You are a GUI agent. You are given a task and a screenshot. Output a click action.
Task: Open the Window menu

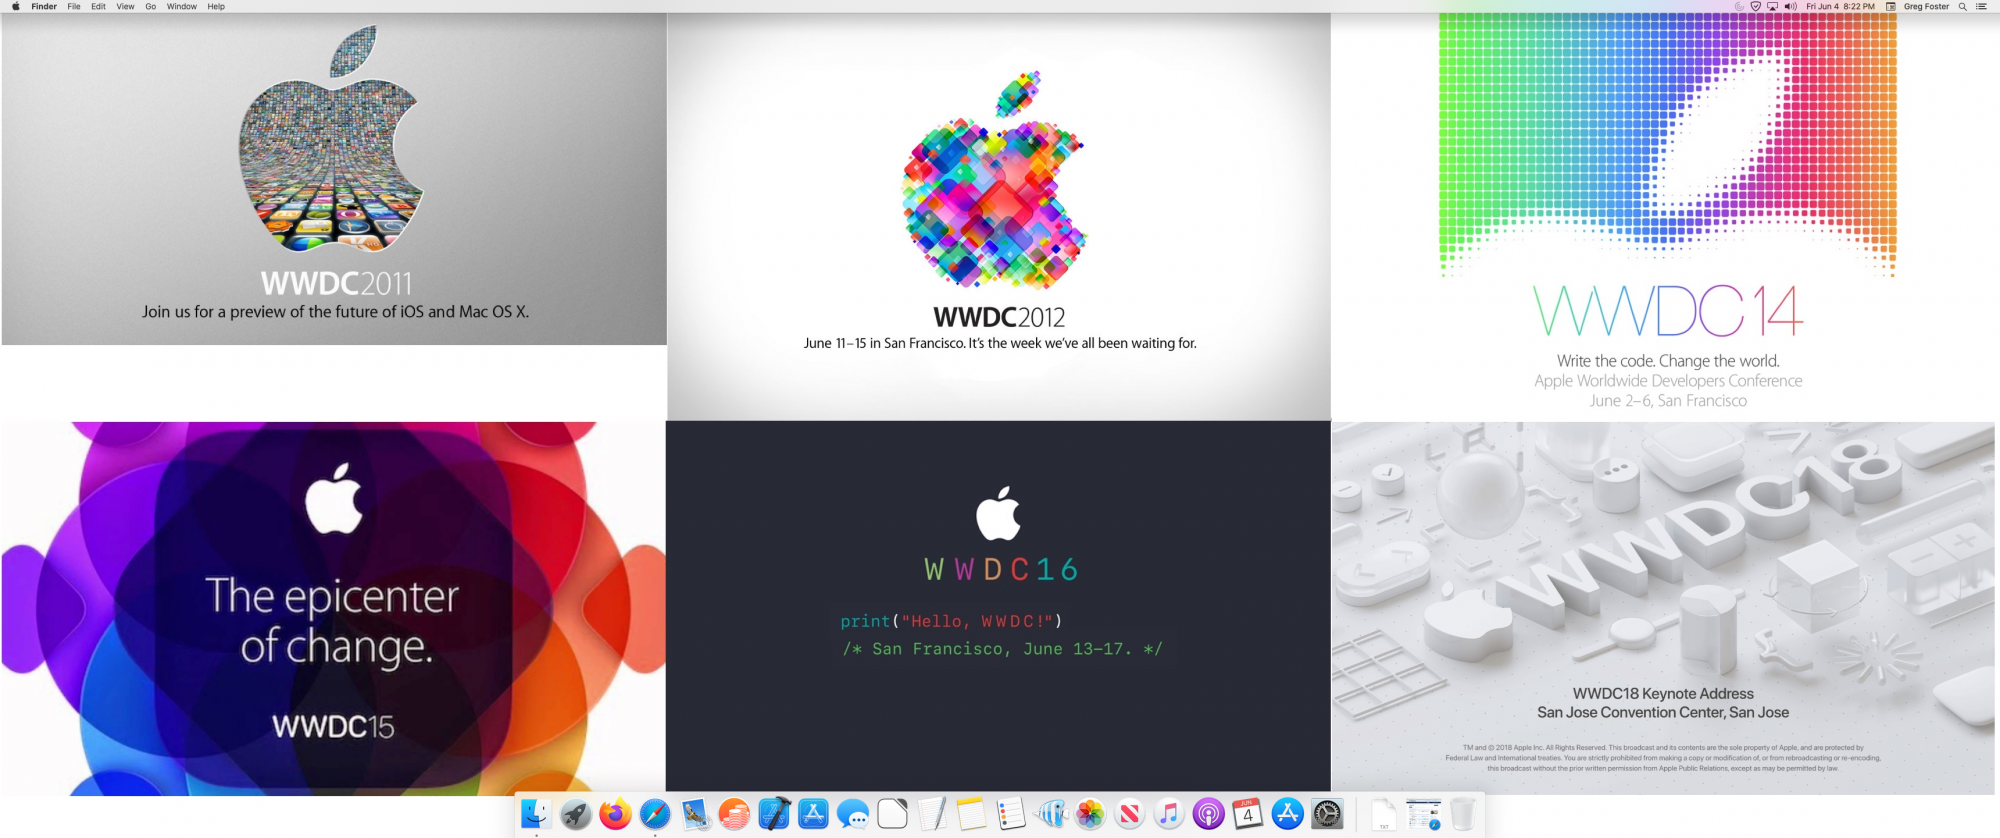click(x=182, y=6)
